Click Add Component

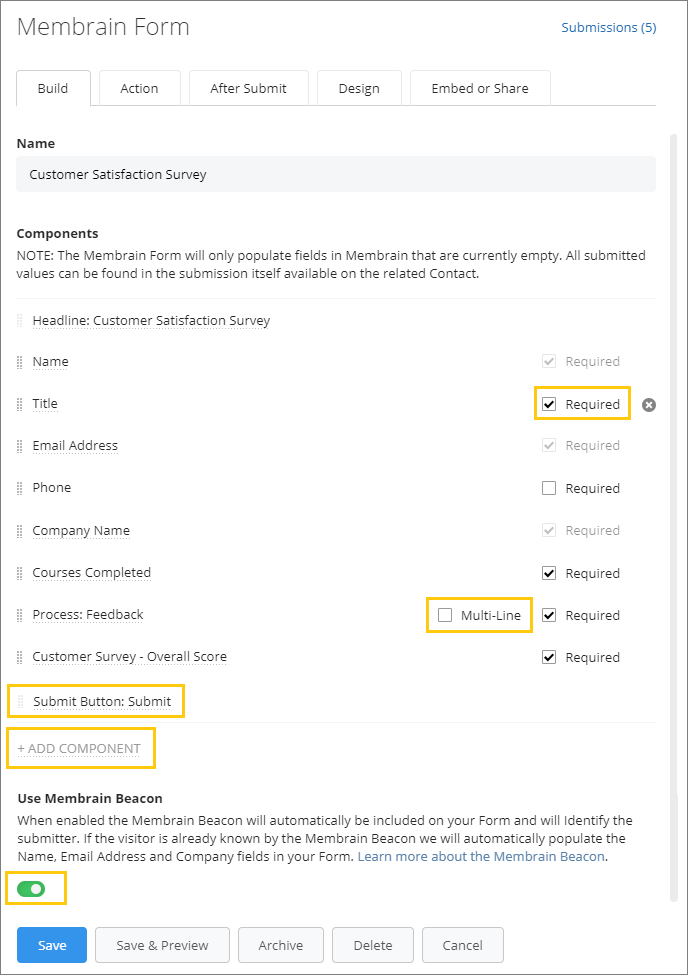click(80, 748)
